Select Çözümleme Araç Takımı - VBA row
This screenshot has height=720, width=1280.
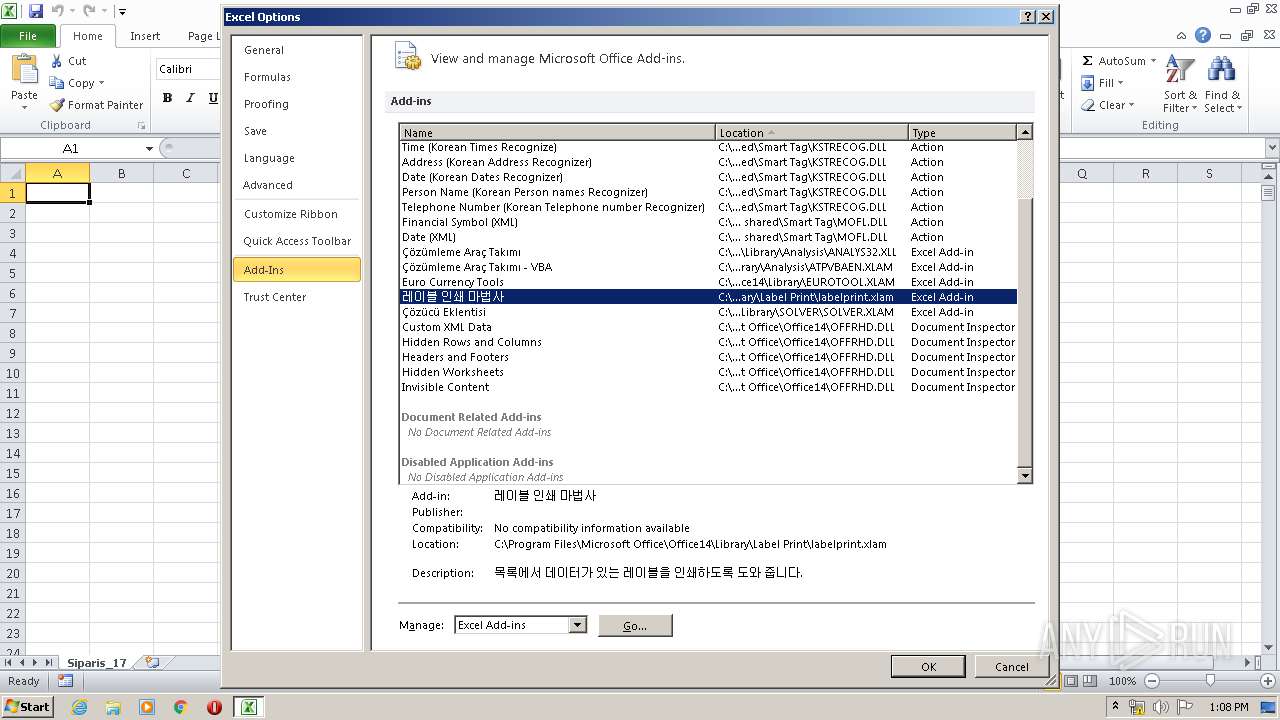pos(708,267)
